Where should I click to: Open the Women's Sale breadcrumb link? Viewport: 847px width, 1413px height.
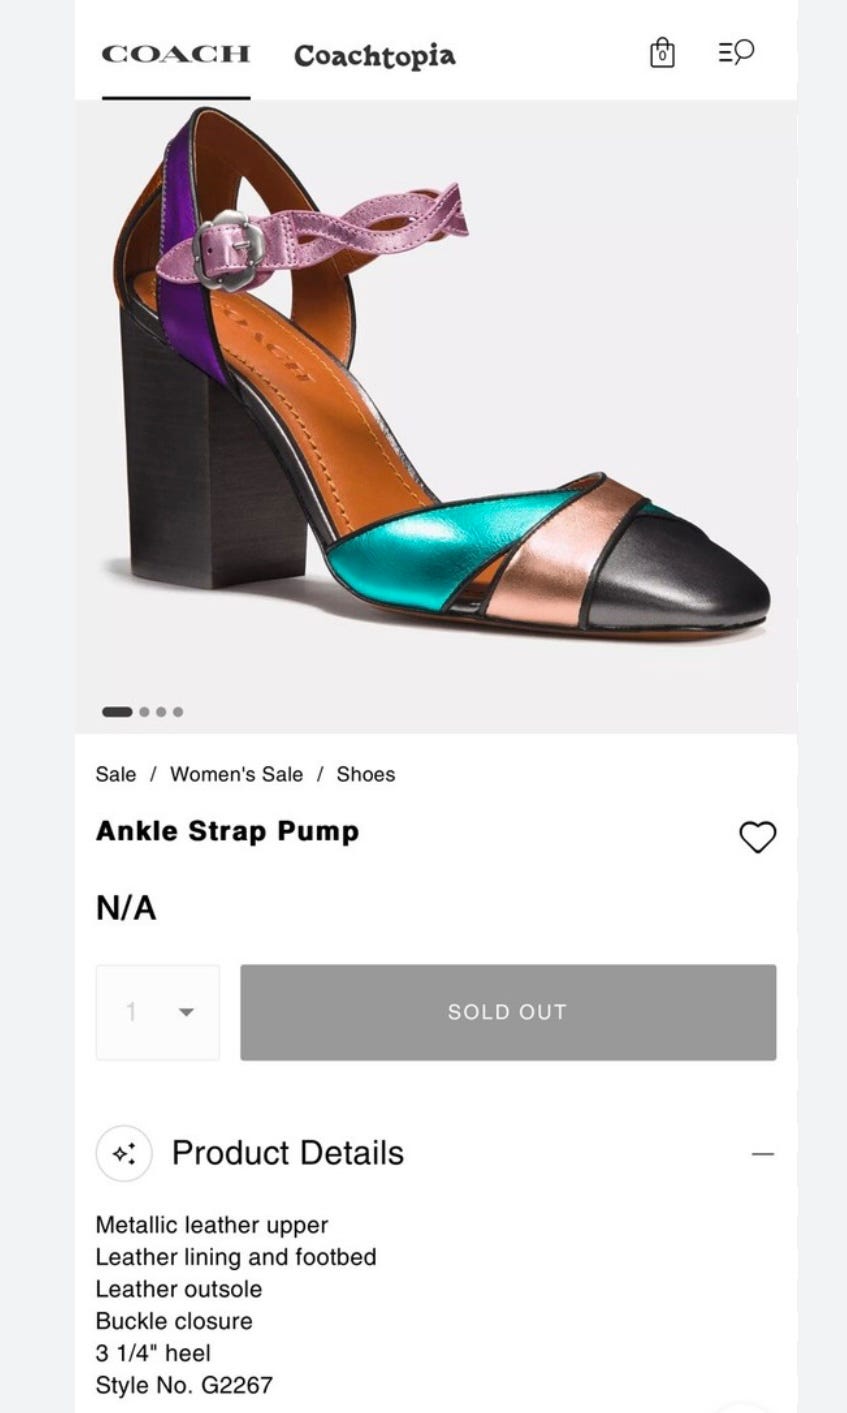click(236, 774)
